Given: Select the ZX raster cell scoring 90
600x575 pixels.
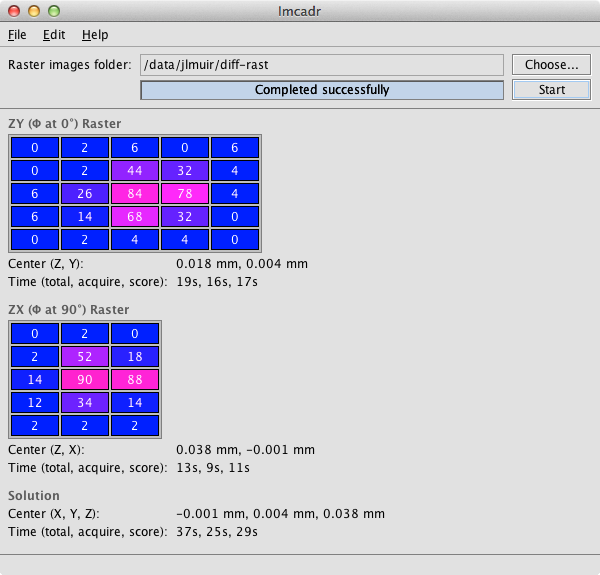Looking at the screenshot, I should pyautogui.click(x=85, y=380).
